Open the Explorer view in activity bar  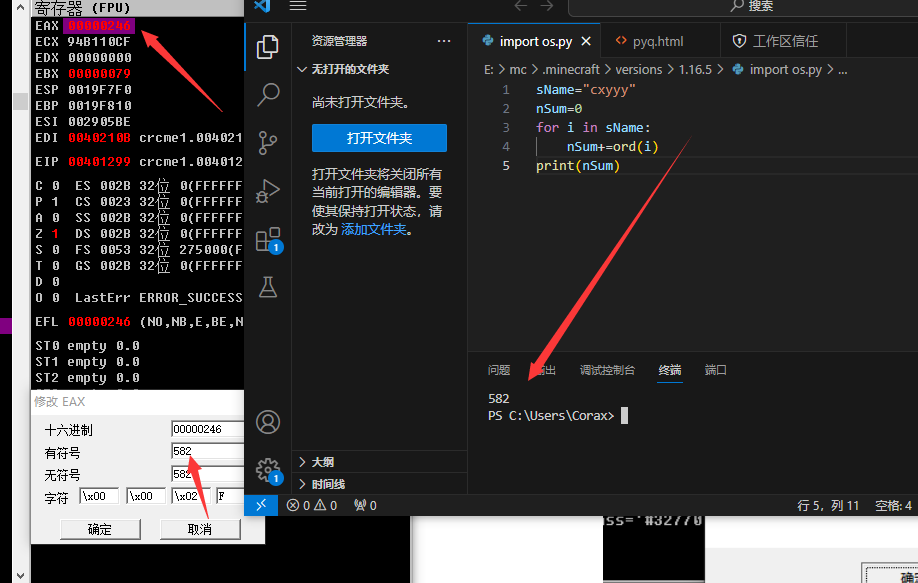(268, 46)
